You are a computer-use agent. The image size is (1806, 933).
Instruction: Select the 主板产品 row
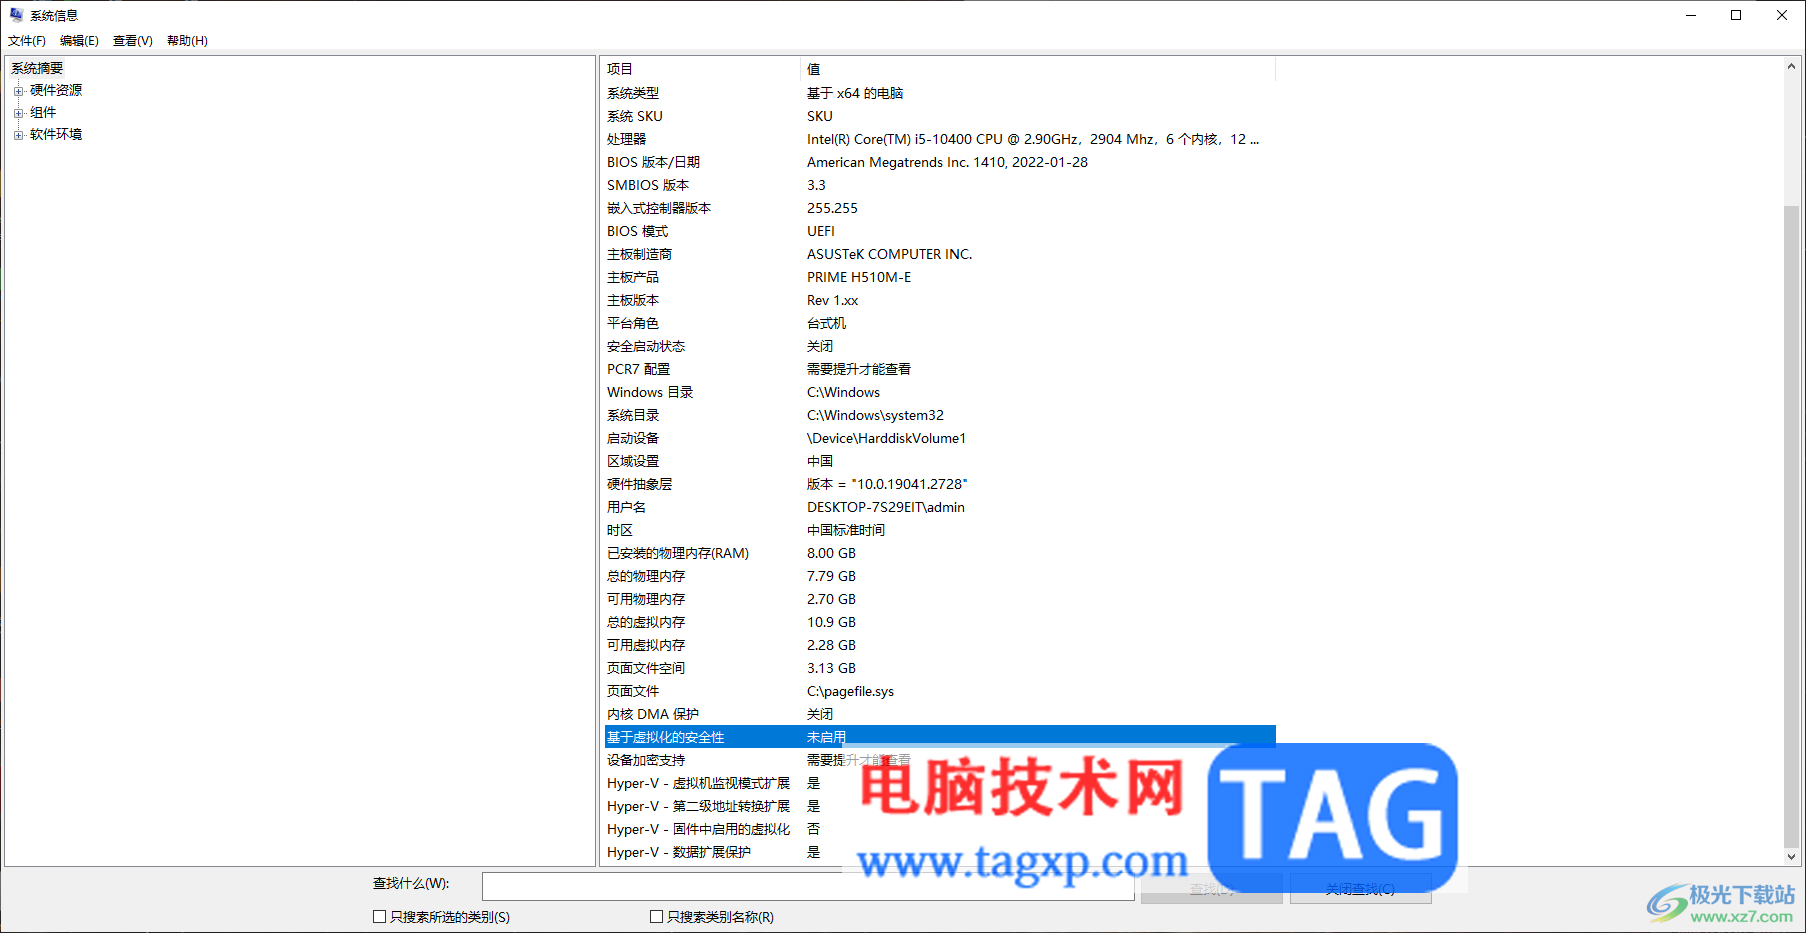[940, 277]
